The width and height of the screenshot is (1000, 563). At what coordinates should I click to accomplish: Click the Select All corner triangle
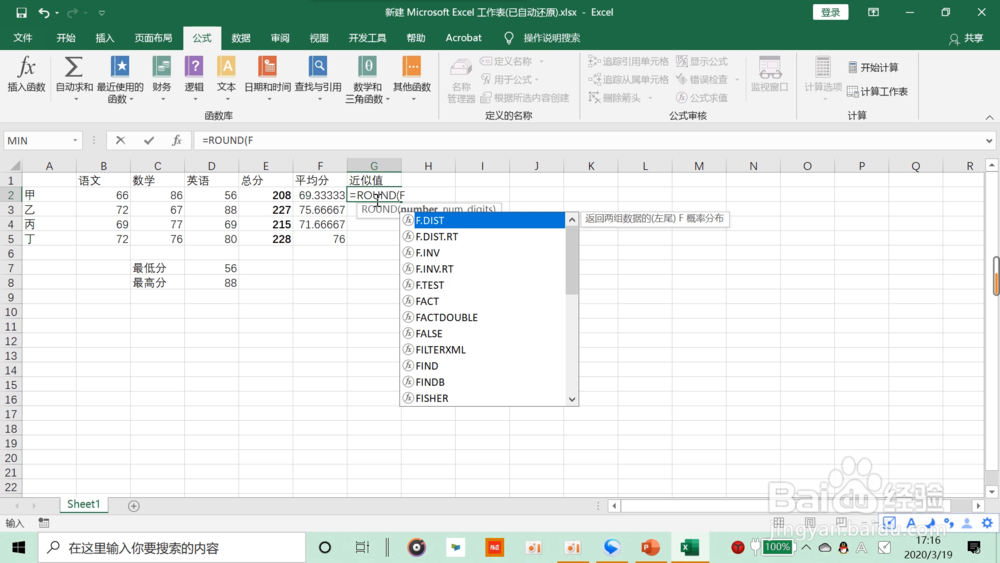tap(14, 166)
